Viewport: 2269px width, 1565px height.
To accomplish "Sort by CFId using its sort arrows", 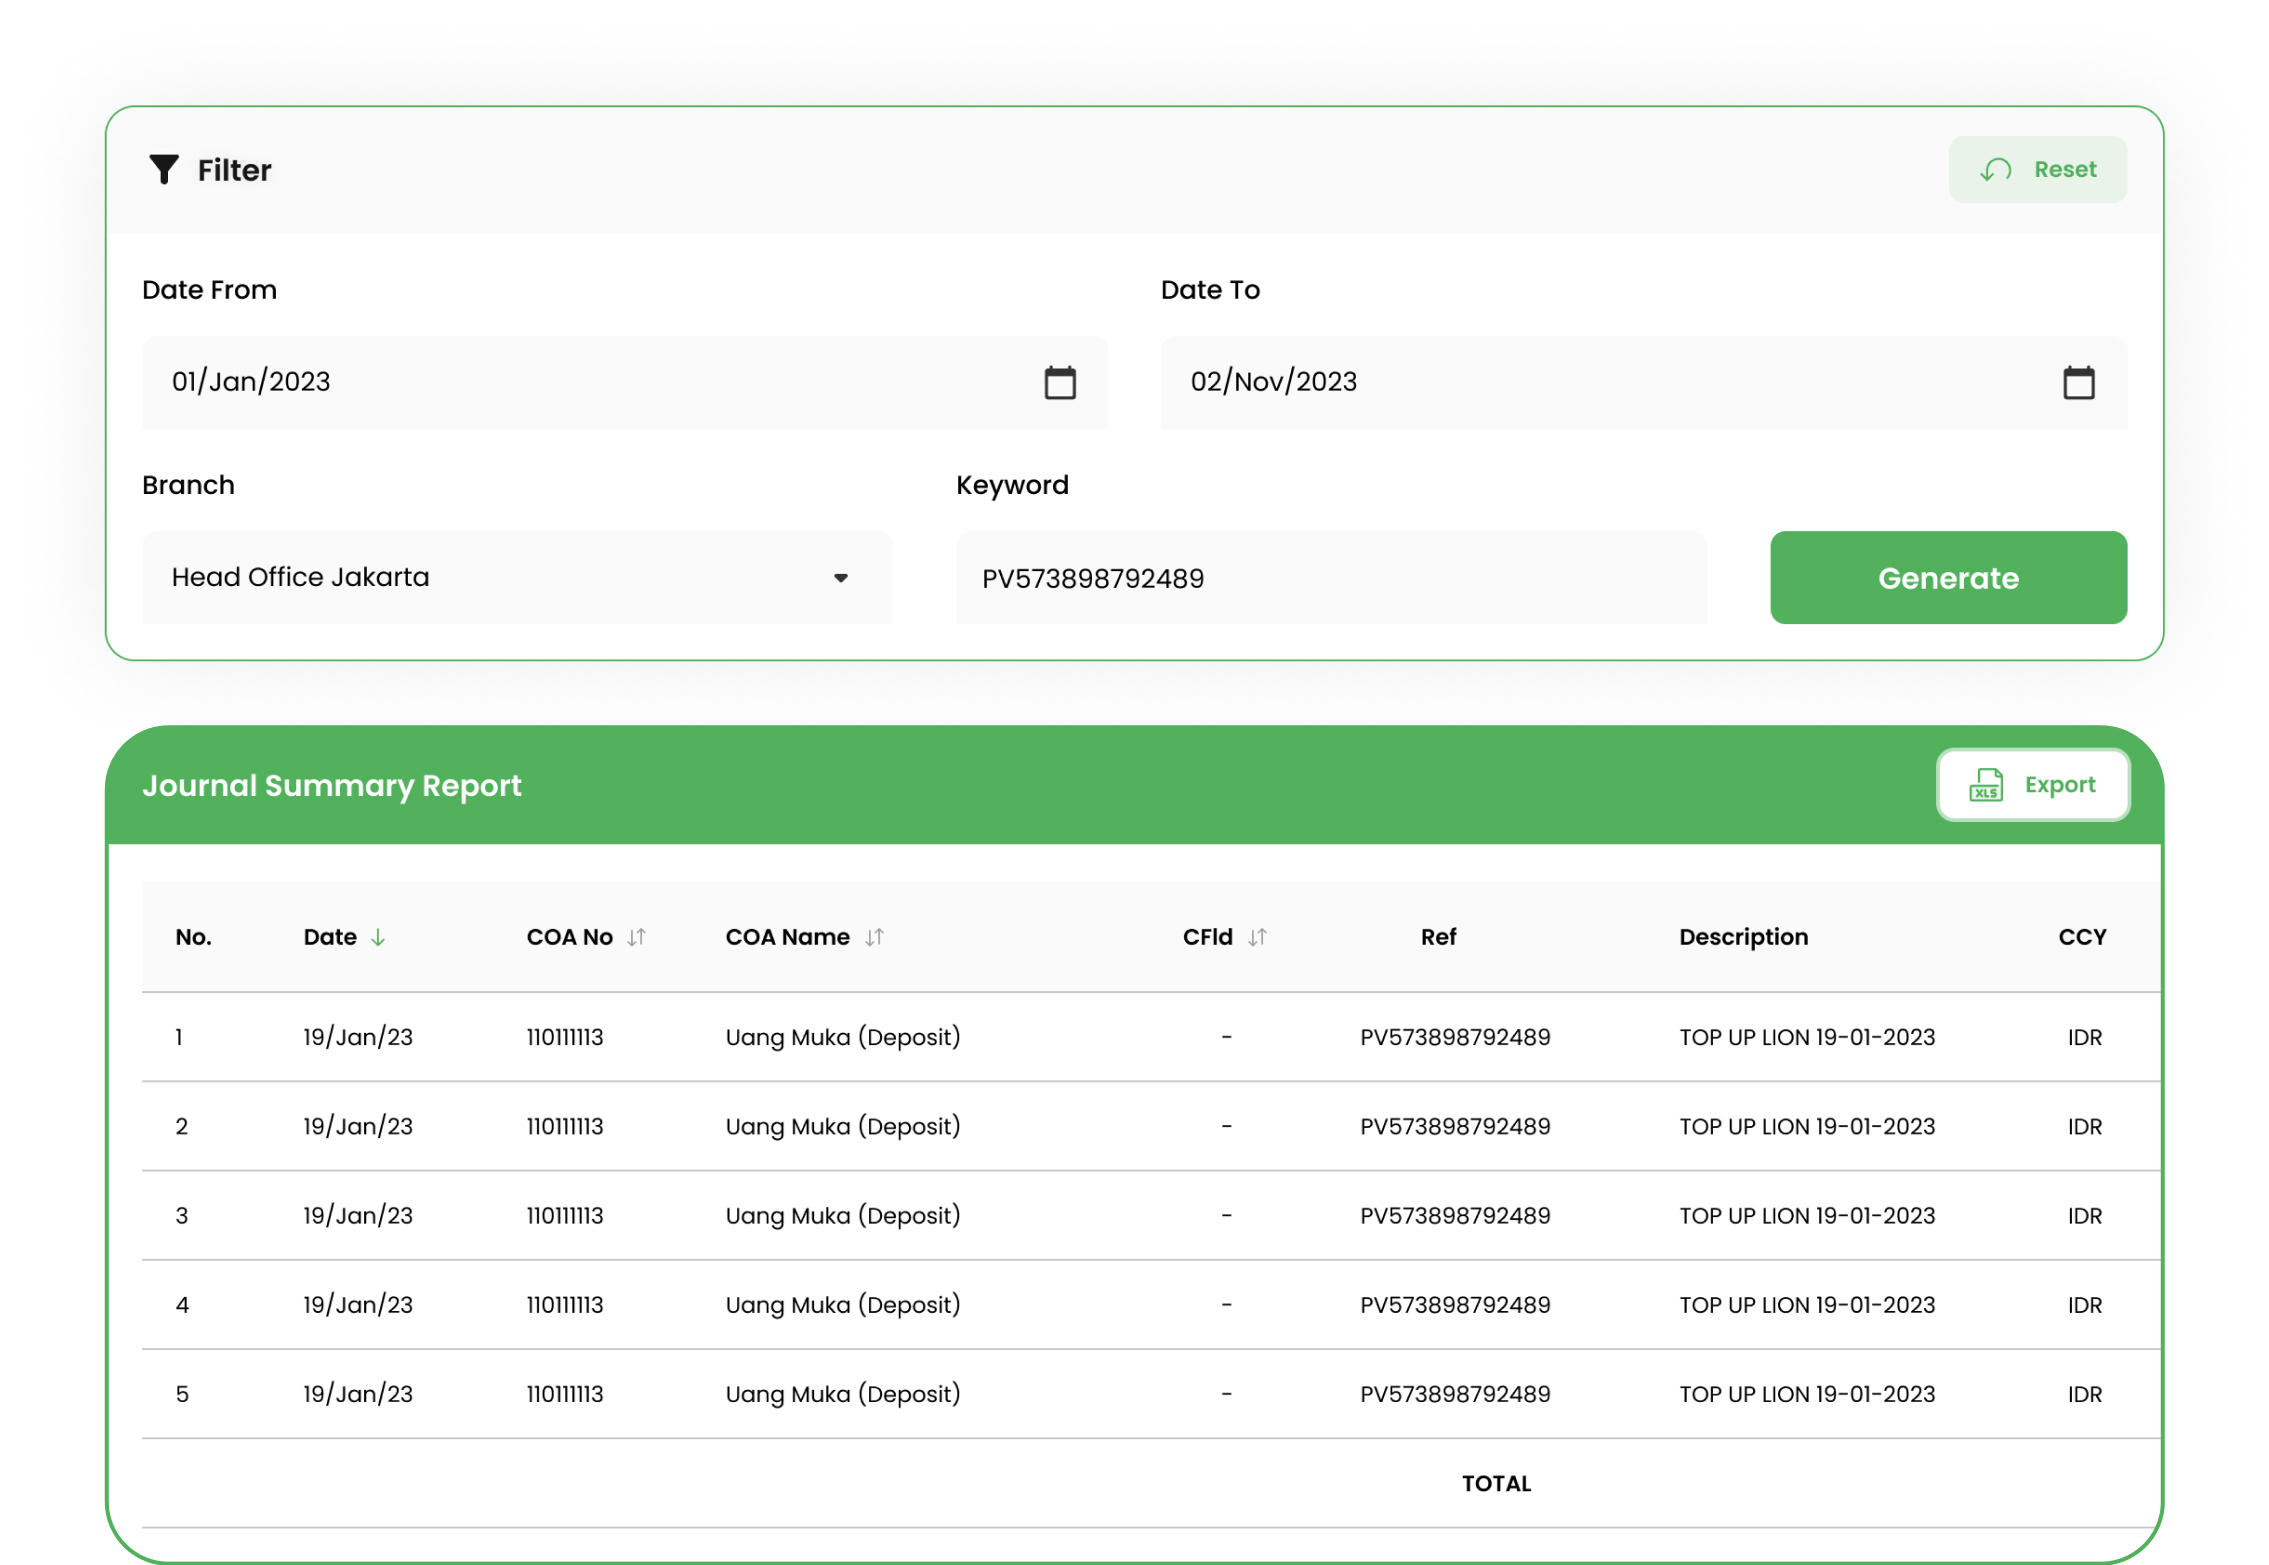I will [1257, 937].
